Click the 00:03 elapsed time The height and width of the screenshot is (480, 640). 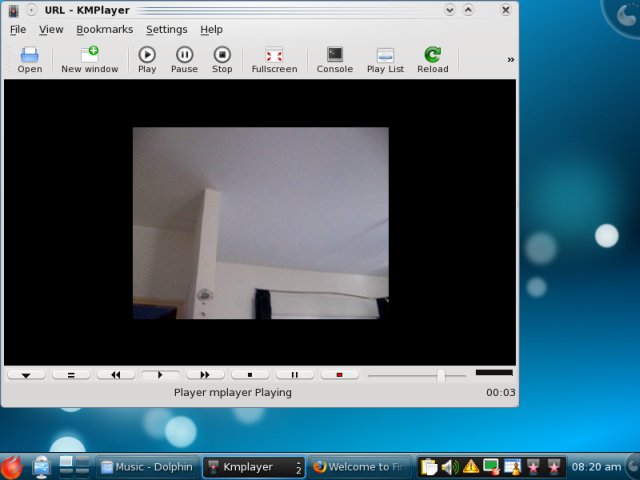[500, 393]
